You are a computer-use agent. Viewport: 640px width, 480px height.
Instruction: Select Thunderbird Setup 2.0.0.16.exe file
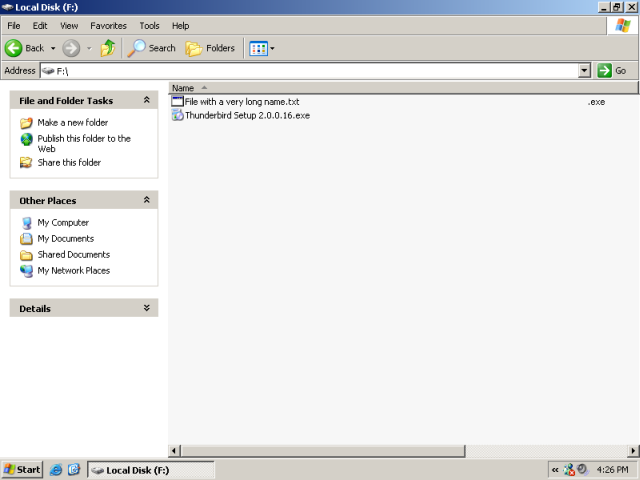pos(247,116)
